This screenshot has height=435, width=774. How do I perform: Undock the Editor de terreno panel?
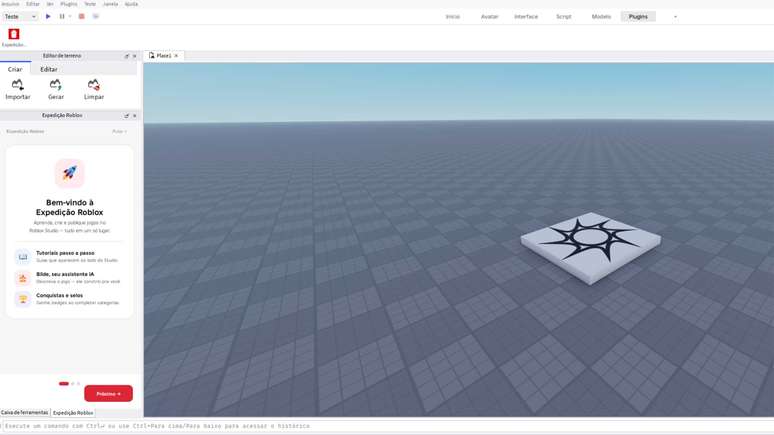point(126,56)
